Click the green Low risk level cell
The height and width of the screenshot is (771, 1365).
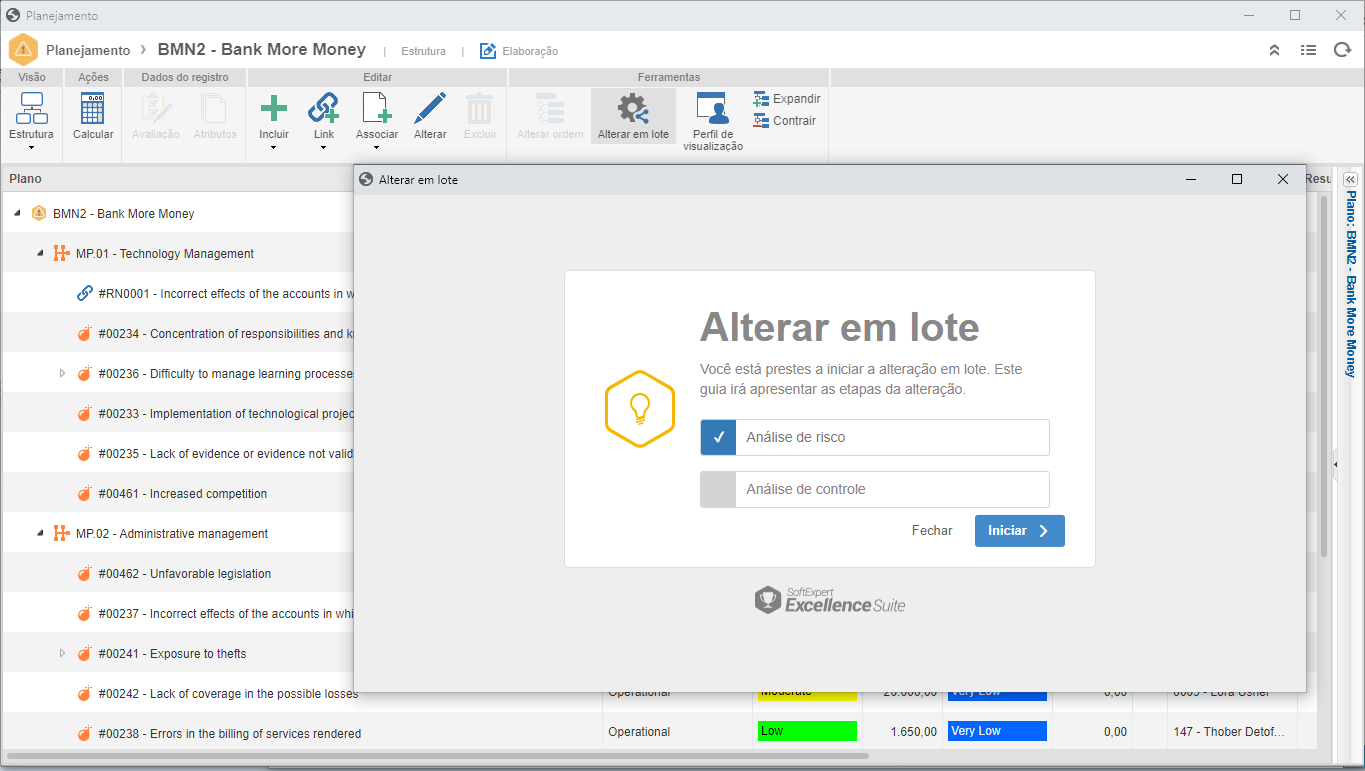coord(807,731)
